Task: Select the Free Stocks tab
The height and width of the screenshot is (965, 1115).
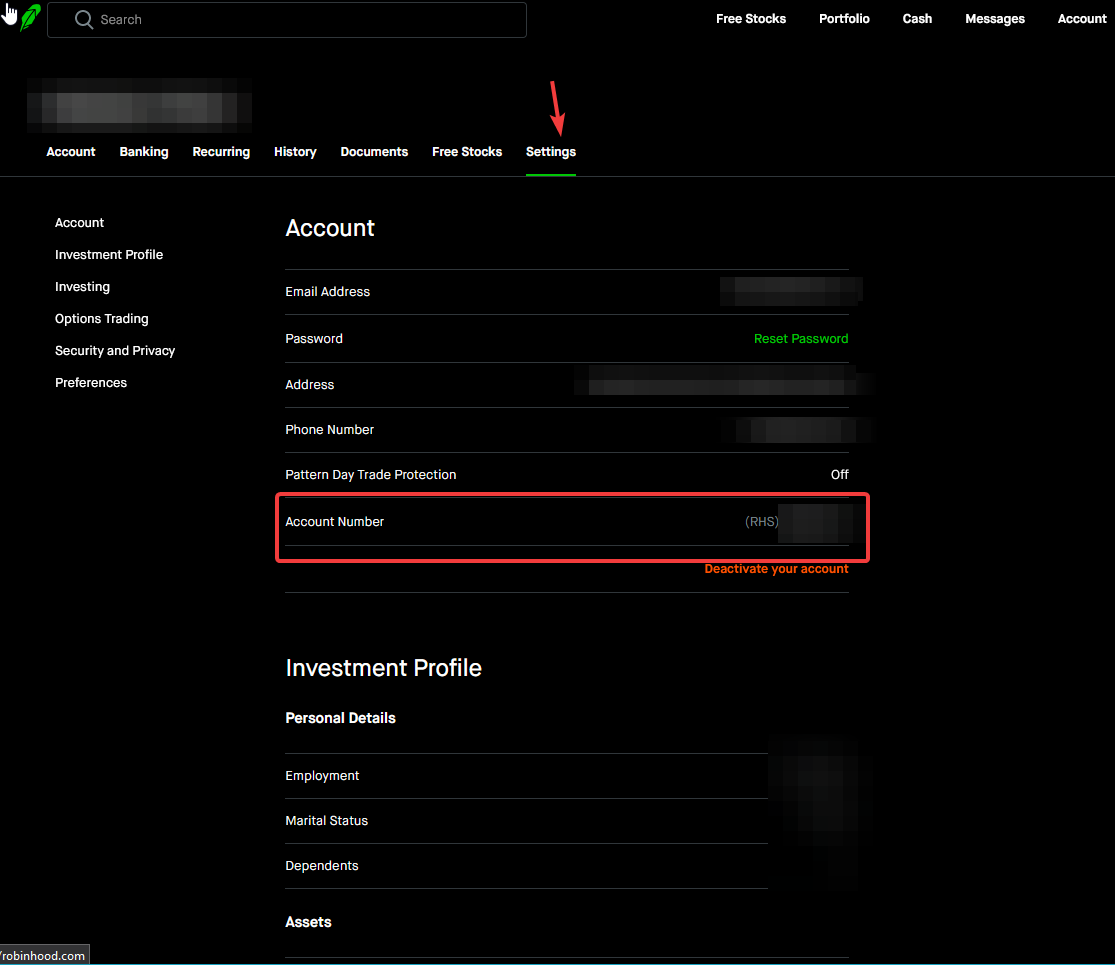Action: click(x=466, y=151)
